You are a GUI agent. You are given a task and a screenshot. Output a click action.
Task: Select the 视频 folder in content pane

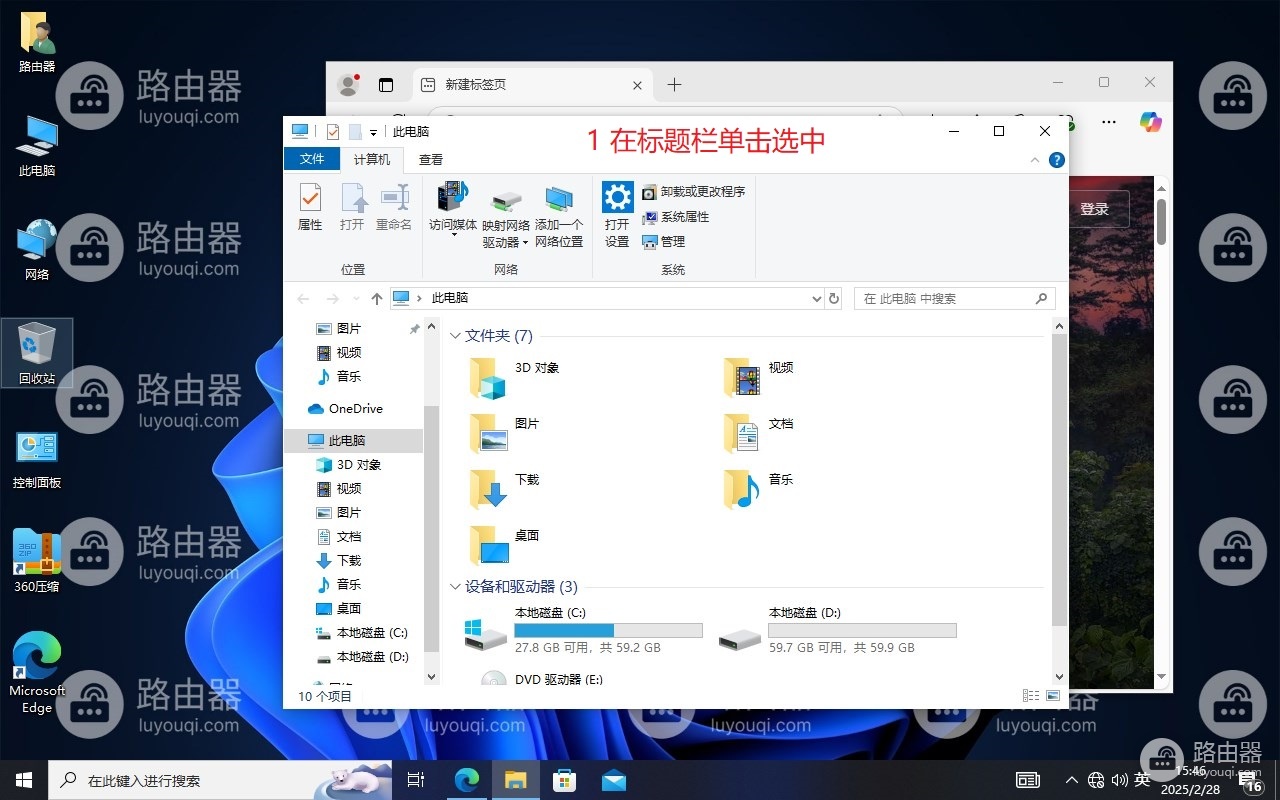point(759,378)
